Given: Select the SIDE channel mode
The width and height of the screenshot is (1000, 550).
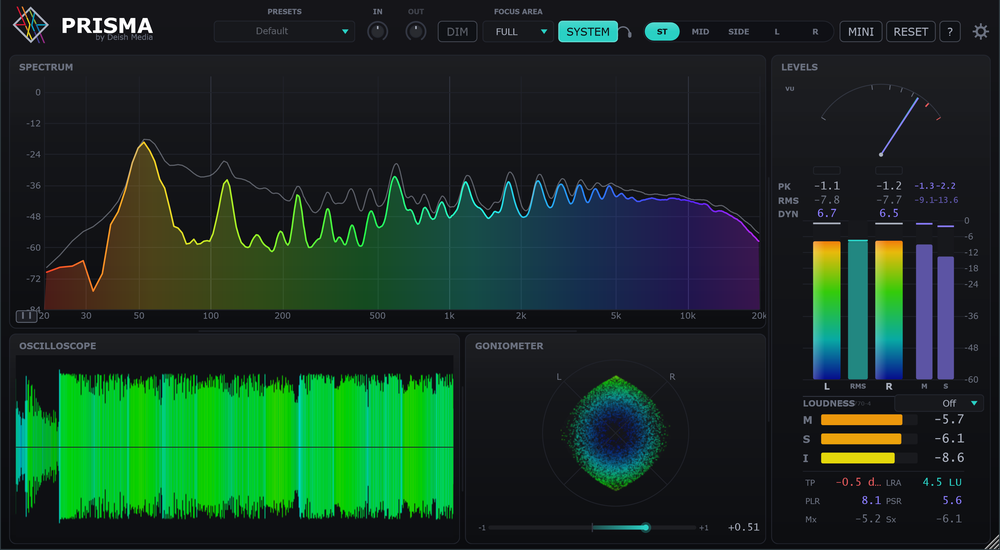Looking at the screenshot, I should (x=739, y=31).
